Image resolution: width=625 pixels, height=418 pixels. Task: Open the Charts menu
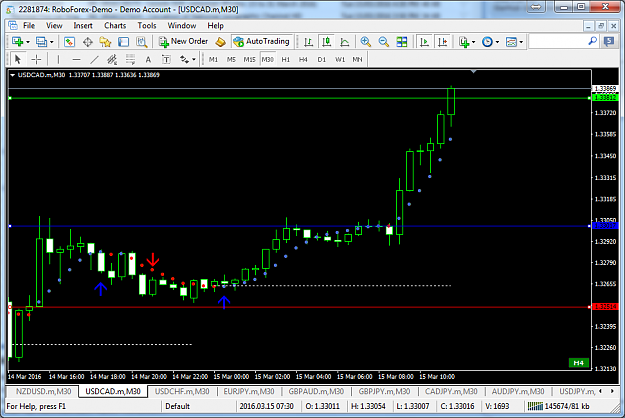point(115,26)
